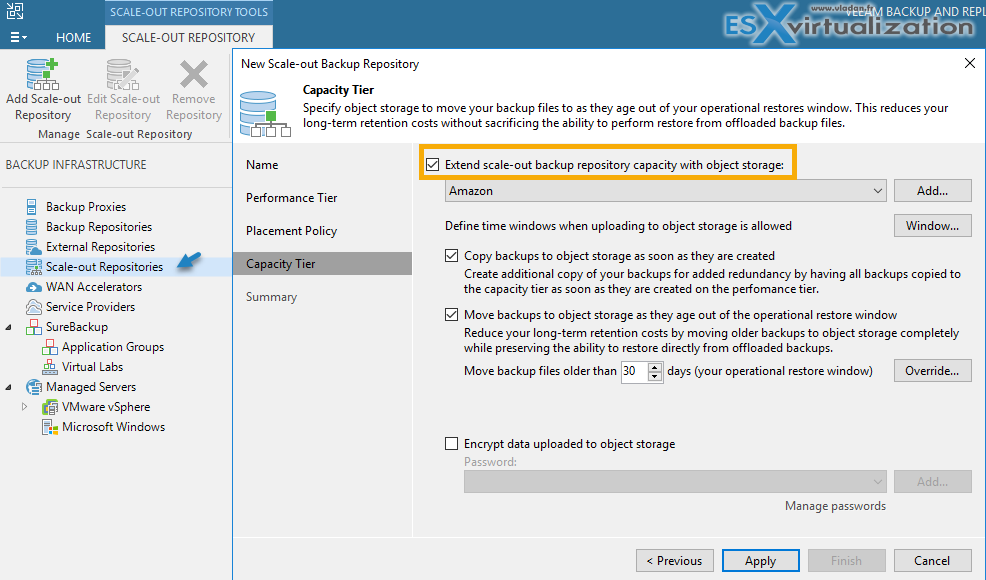Collapse the SureBackup tree node
This screenshot has height=580, width=986.
coord(8,328)
